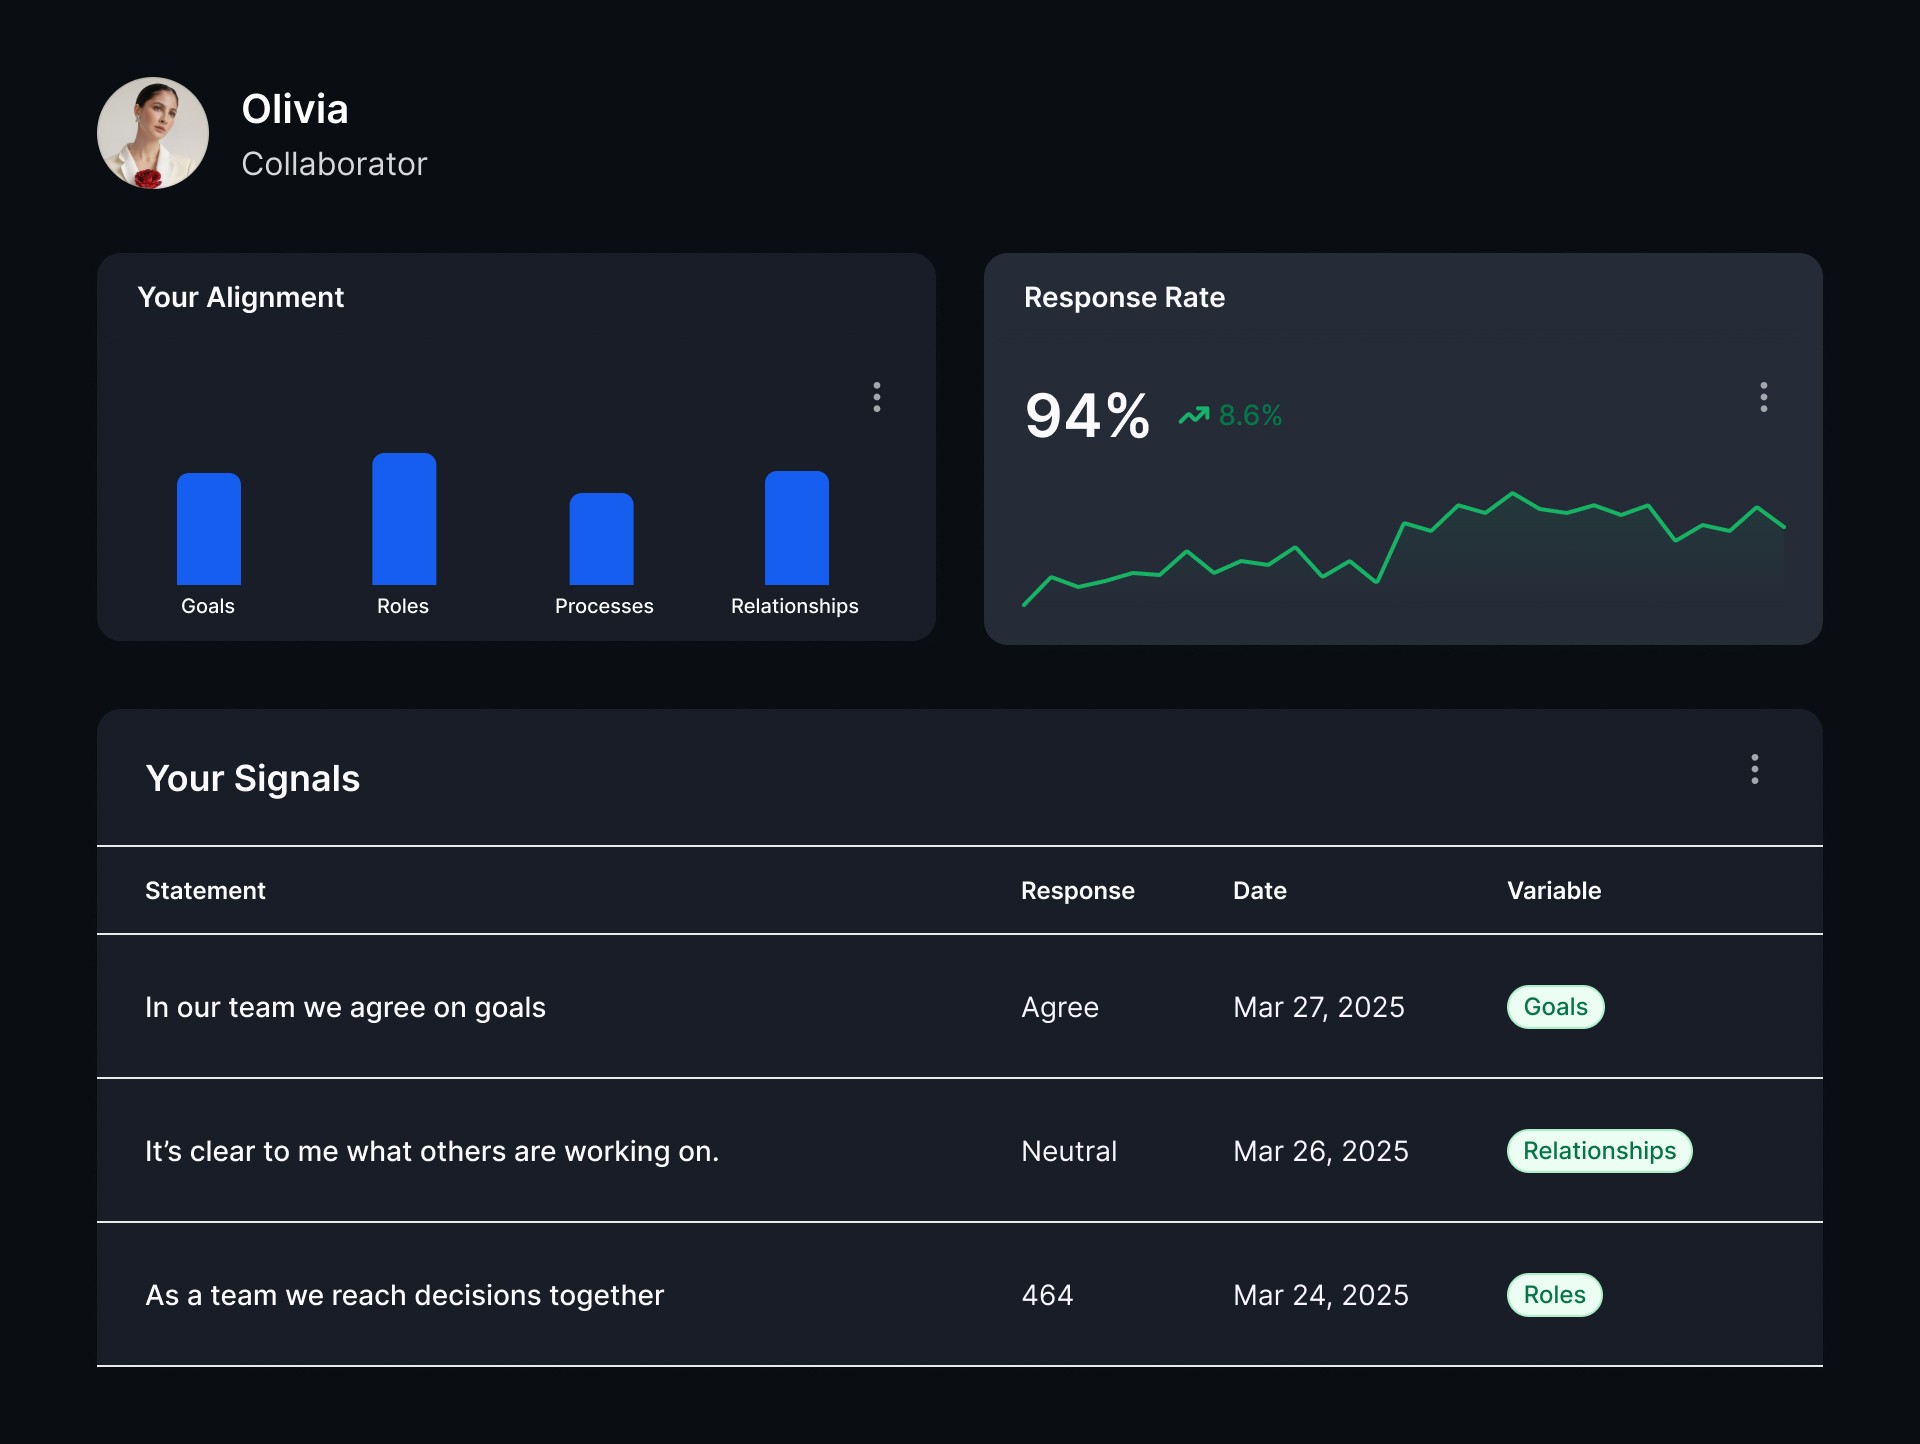The image size is (1920, 1444).
Task: Sort by the Variable column header
Action: [1554, 891]
